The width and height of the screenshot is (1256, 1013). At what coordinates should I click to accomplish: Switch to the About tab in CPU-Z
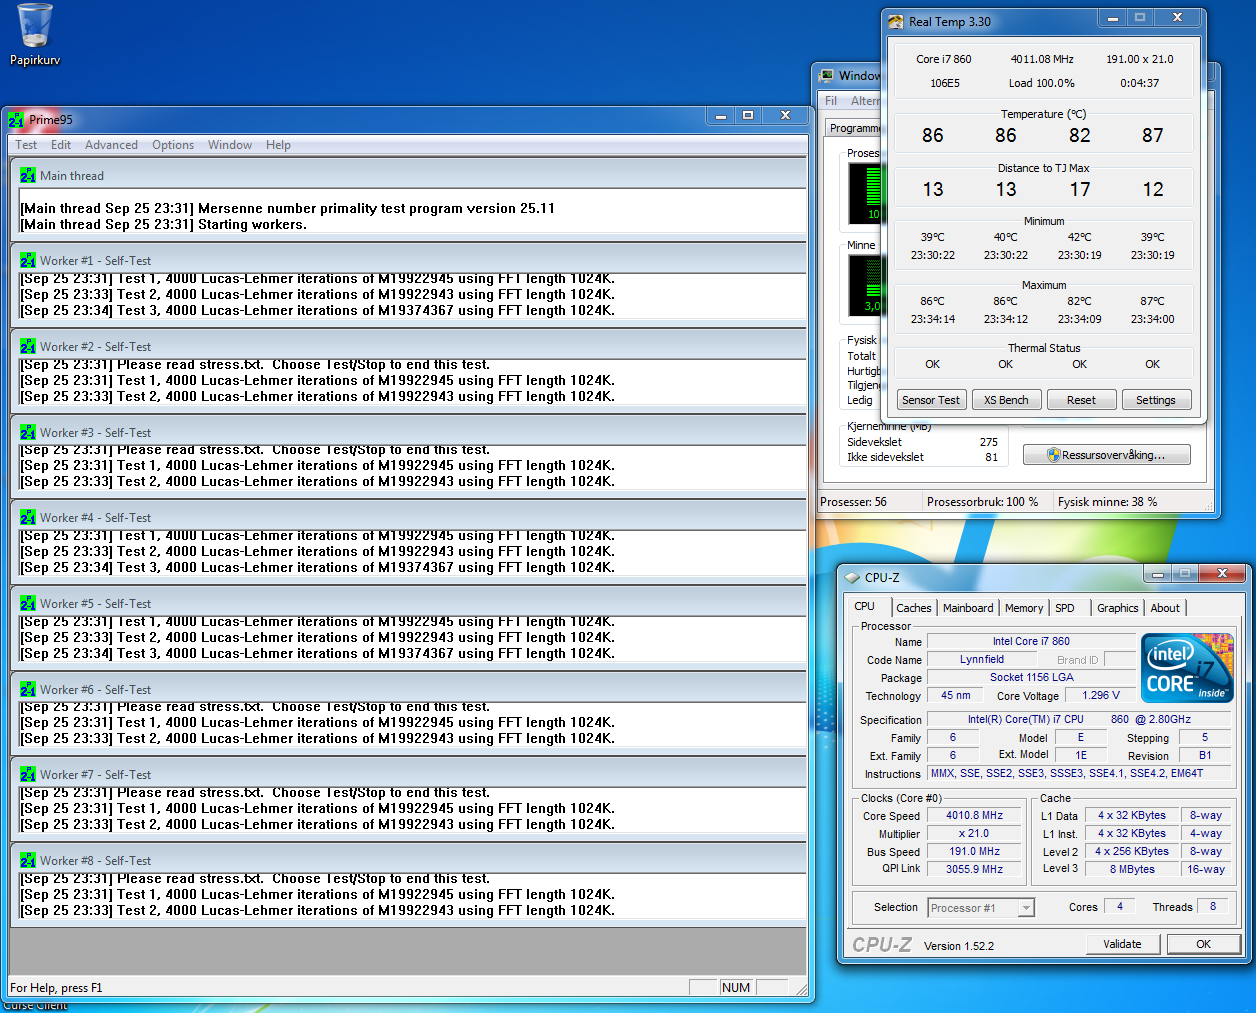(x=1165, y=608)
